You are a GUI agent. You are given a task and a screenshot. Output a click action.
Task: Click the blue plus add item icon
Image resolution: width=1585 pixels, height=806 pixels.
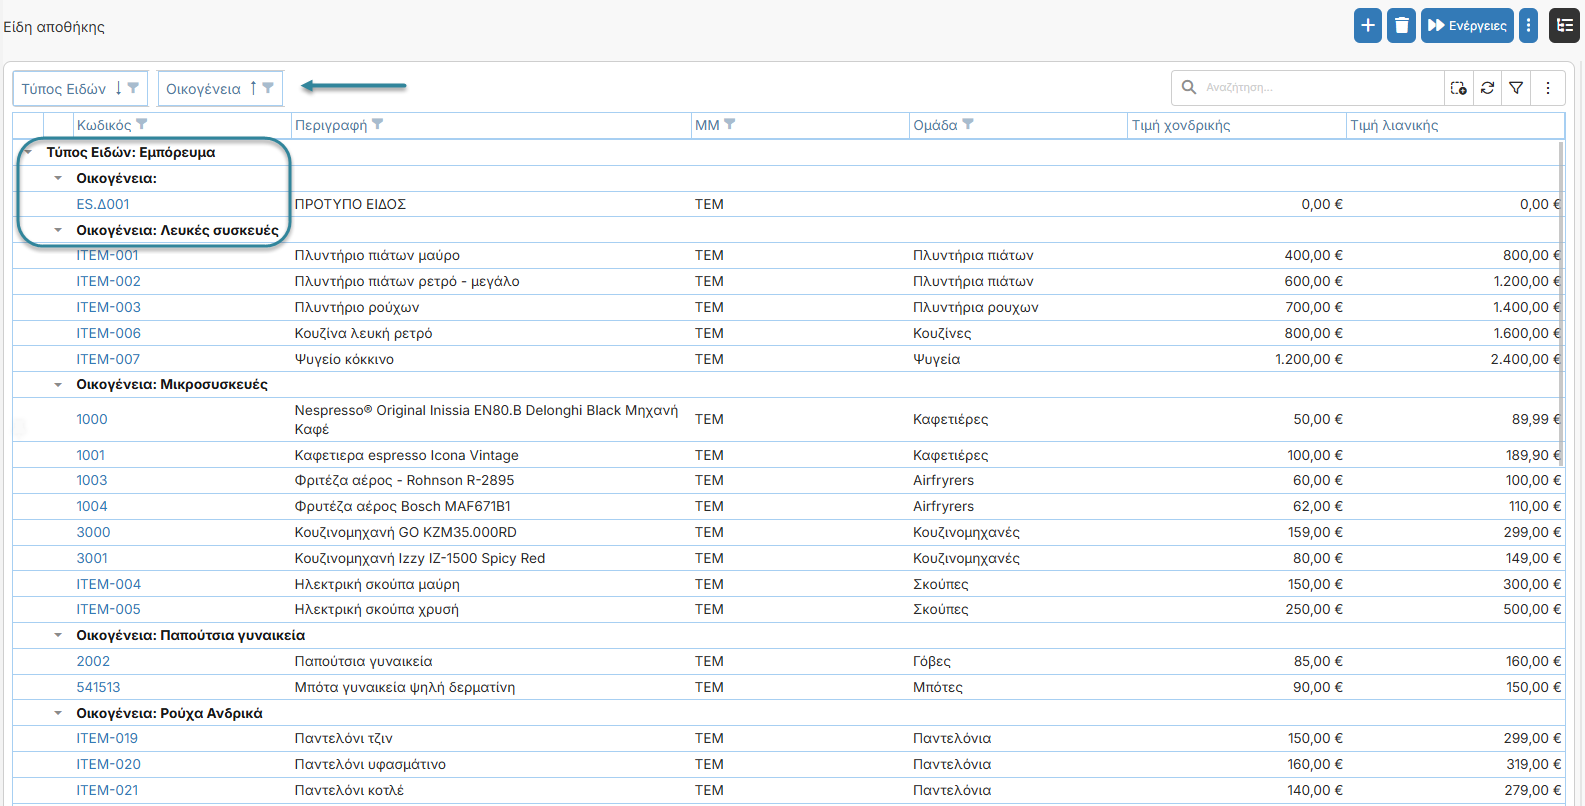click(1368, 25)
